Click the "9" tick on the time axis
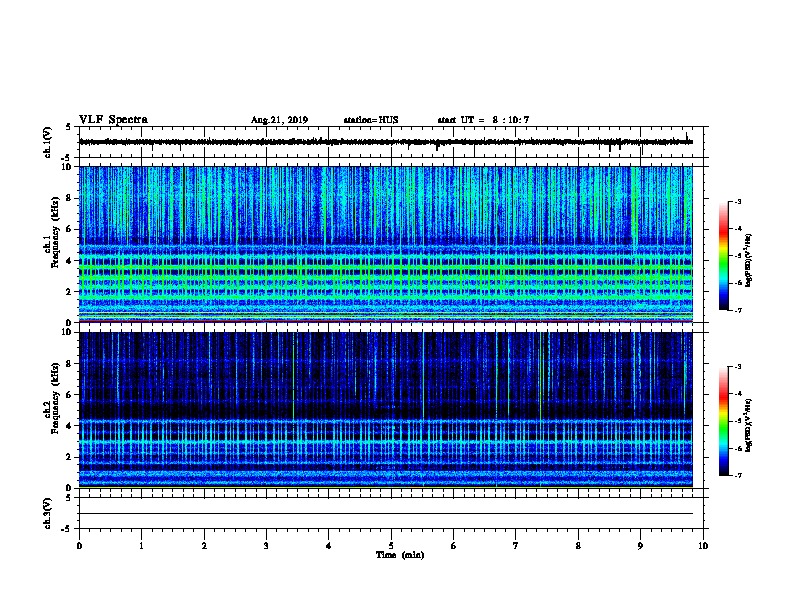 coord(640,545)
